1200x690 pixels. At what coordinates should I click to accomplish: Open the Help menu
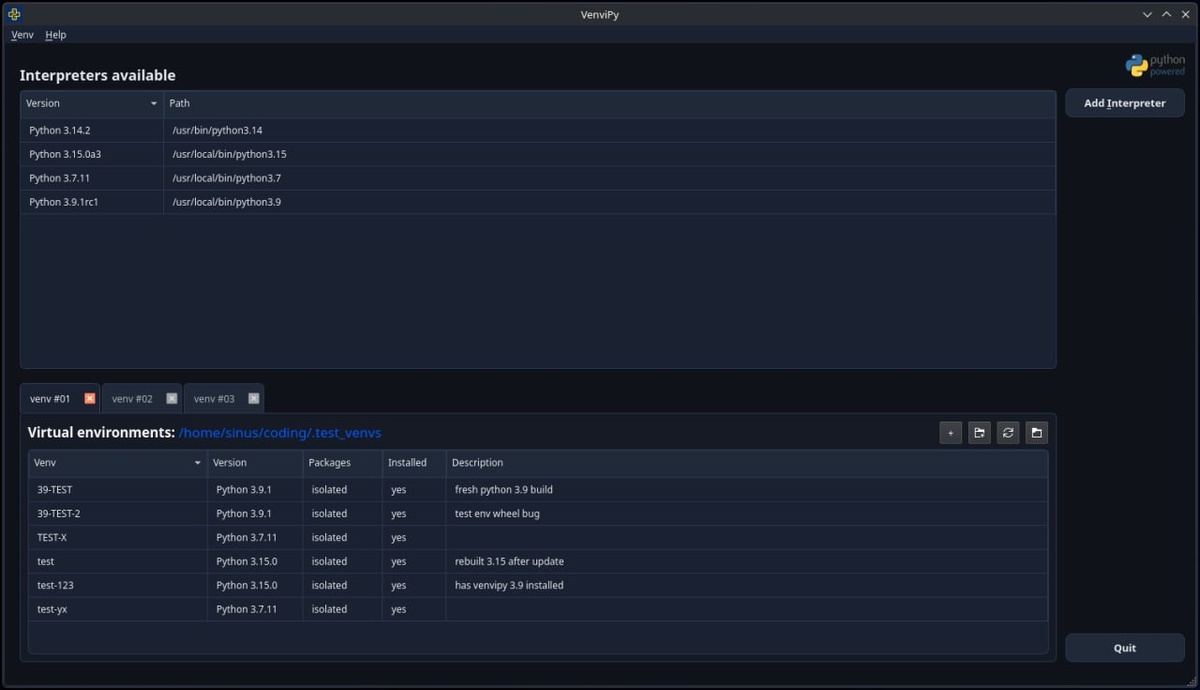pyautogui.click(x=56, y=35)
